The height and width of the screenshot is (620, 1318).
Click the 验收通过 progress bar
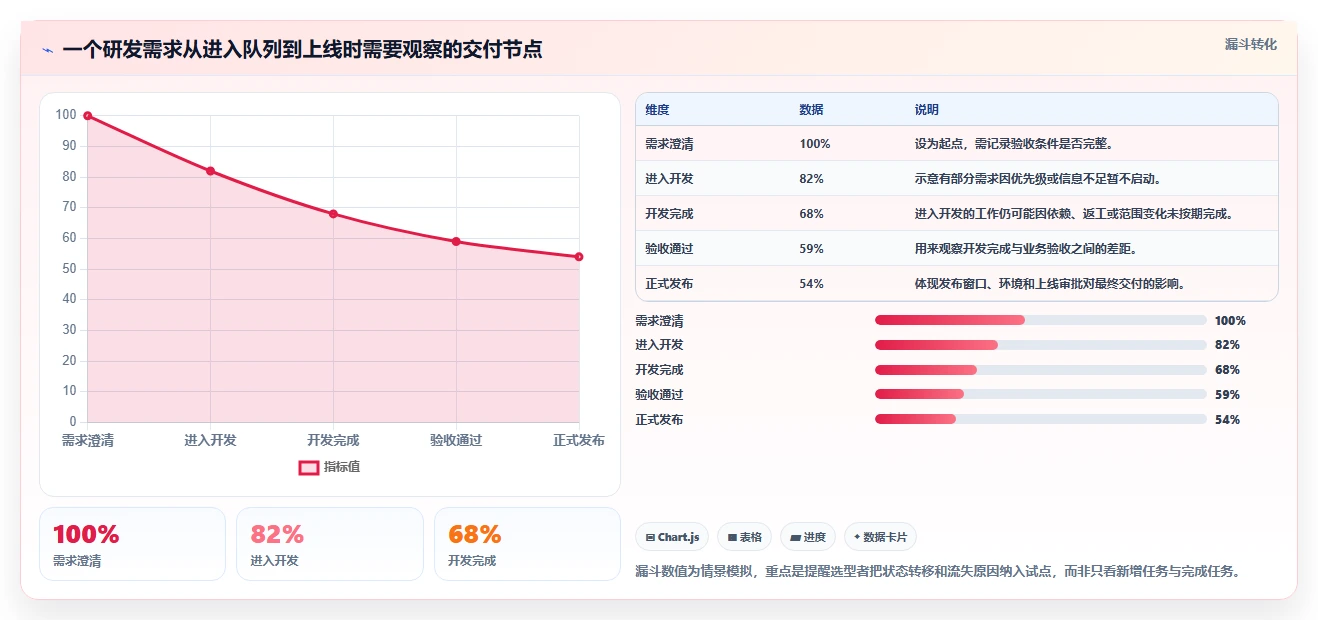[x=1041, y=395]
